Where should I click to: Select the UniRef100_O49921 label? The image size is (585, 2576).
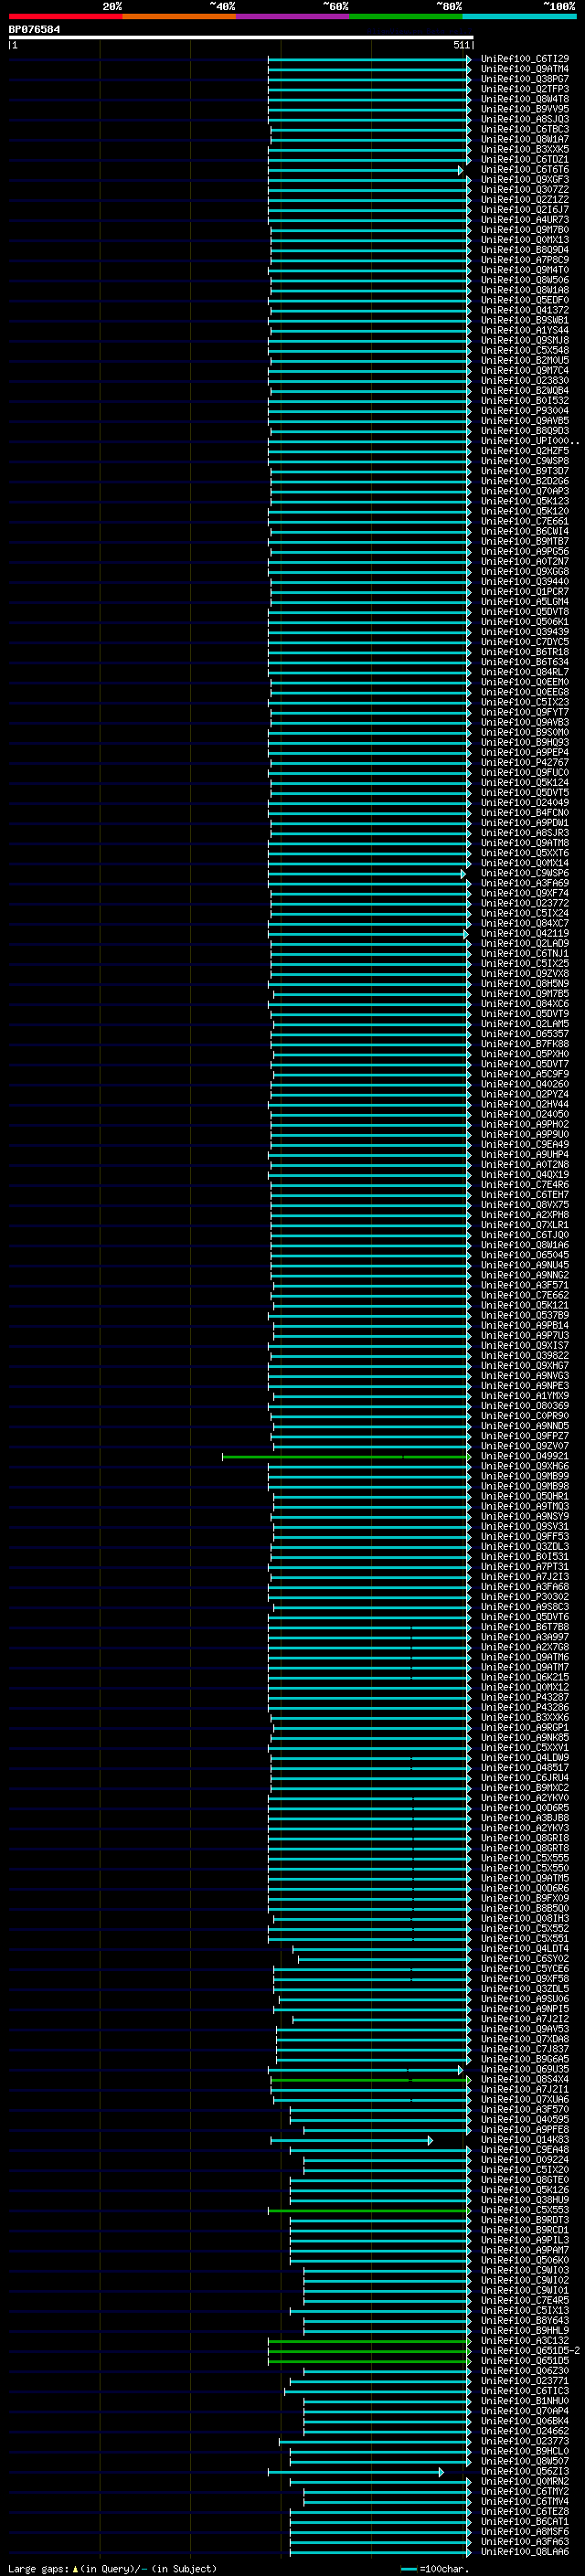pos(525,1456)
